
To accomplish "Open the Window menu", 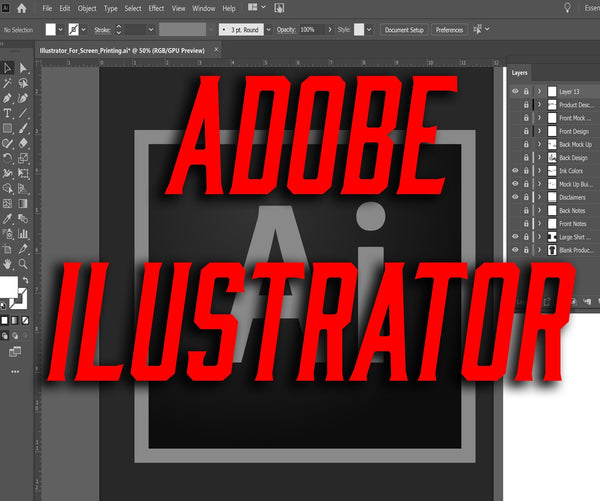I will tap(204, 8).
